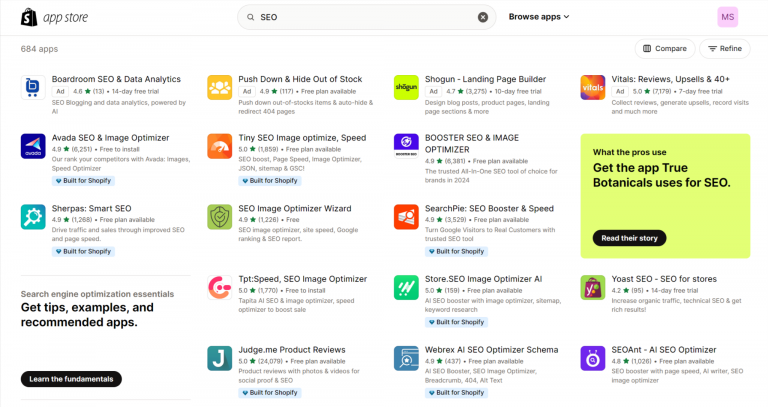Click the search magnifier icon

(250, 17)
